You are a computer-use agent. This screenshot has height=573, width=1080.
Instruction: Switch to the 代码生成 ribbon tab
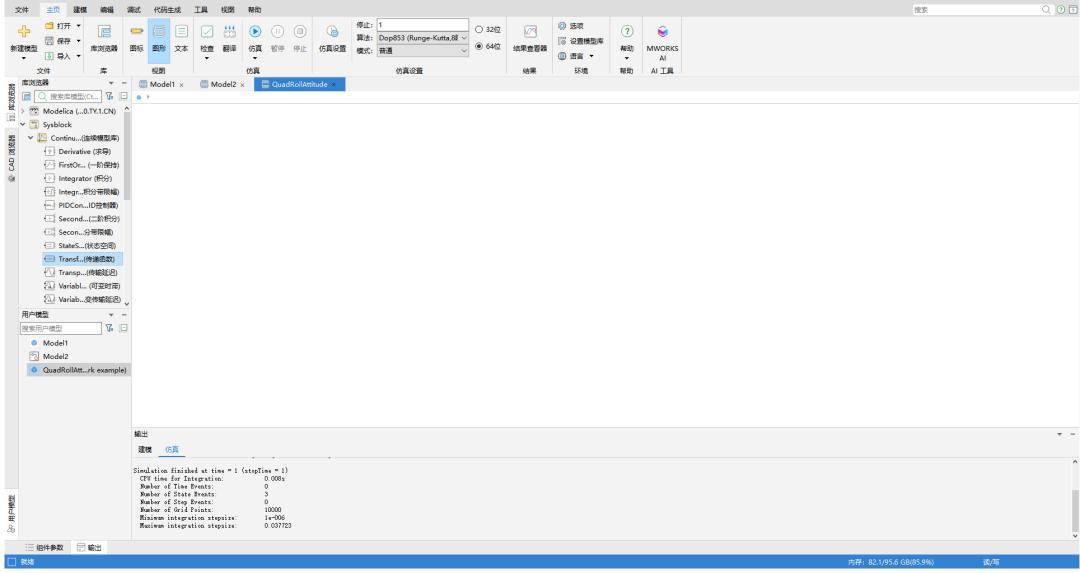pyautogui.click(x=167, y=10)
